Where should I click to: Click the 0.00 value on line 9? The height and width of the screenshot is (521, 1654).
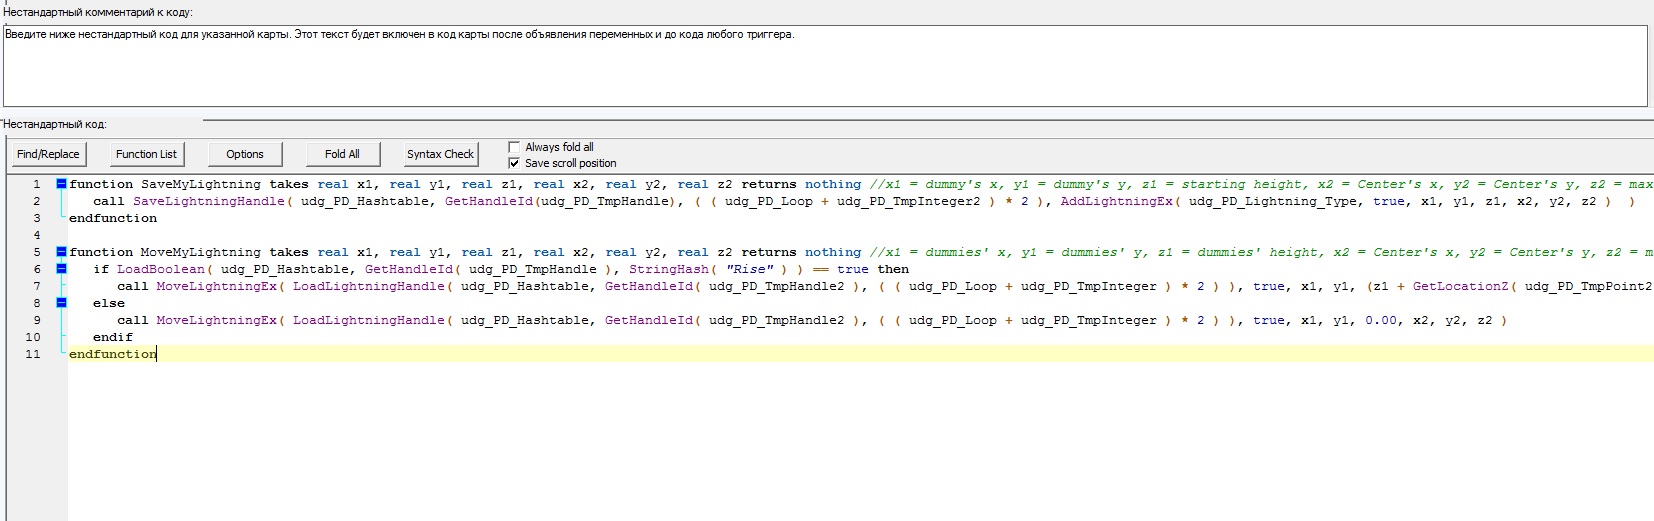coord(1380,320)
